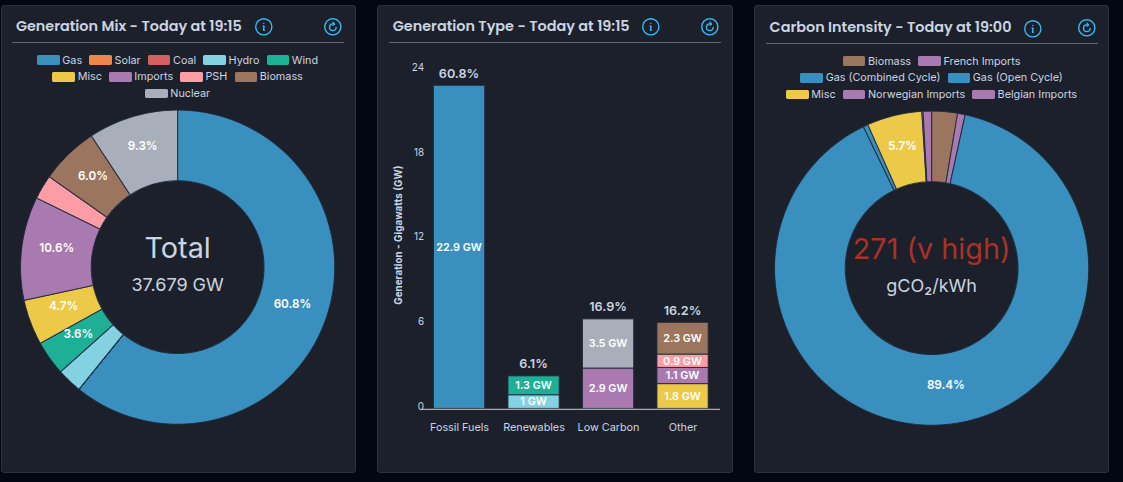Click the 1.1 GW purple bar segment

pyautogui.click(x=683, y=375)
